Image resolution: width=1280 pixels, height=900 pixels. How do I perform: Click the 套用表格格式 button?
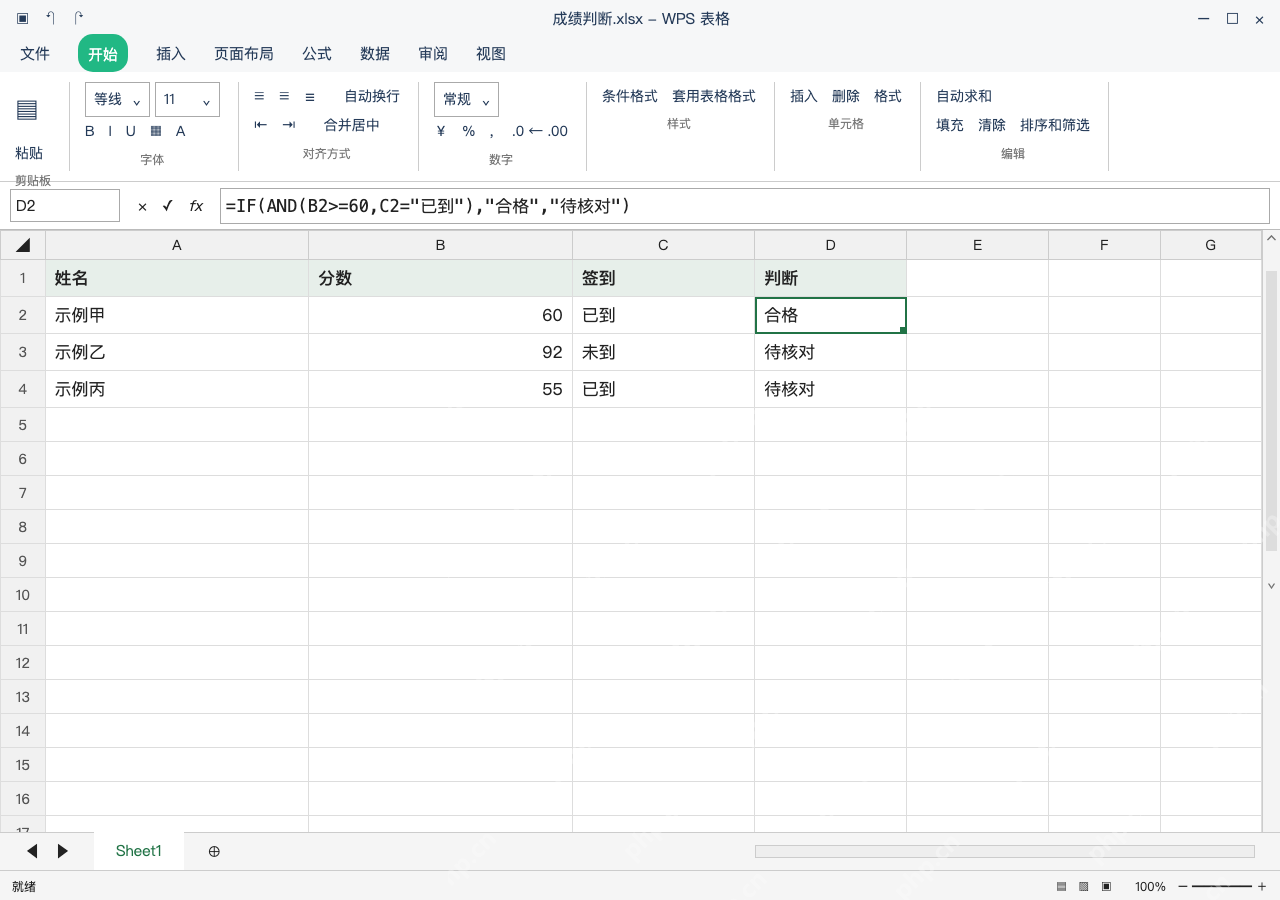[x=714, y=96]
